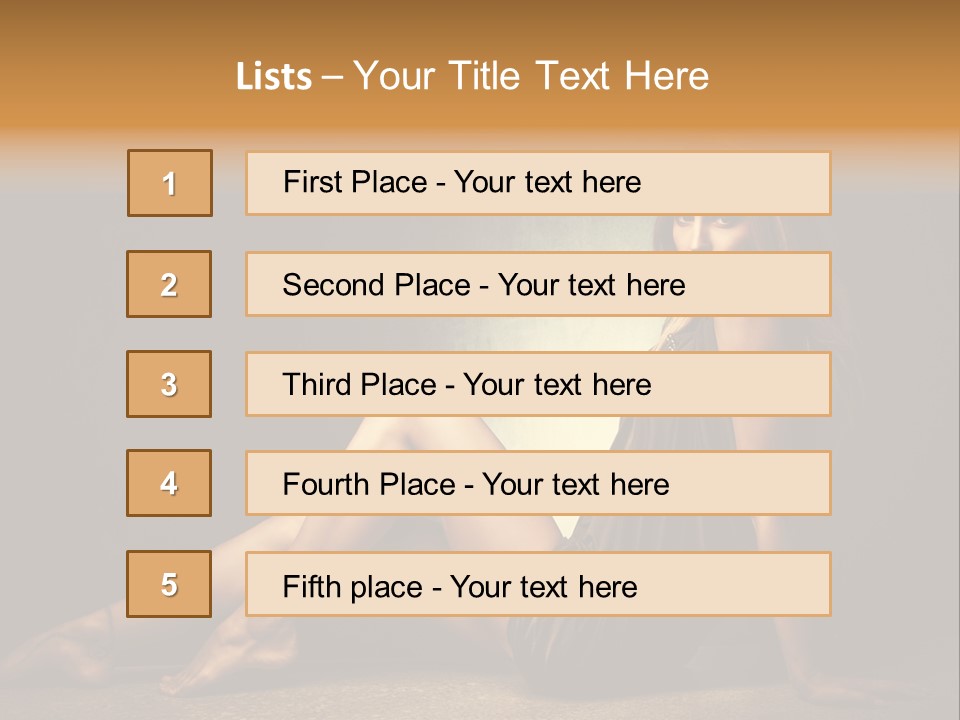Click "Your text here" in First Place row
The width and height of the screenshot is (960, 720).
click(547, 182)
